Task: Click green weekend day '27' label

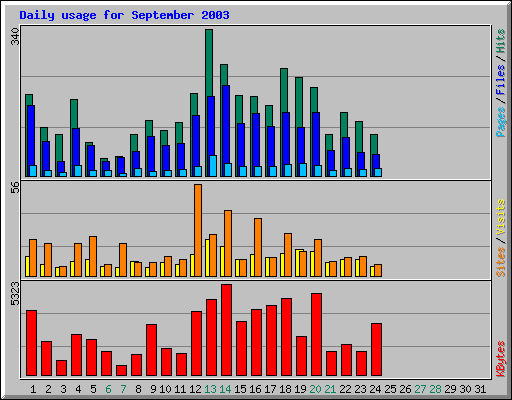Action: (420, 389)
